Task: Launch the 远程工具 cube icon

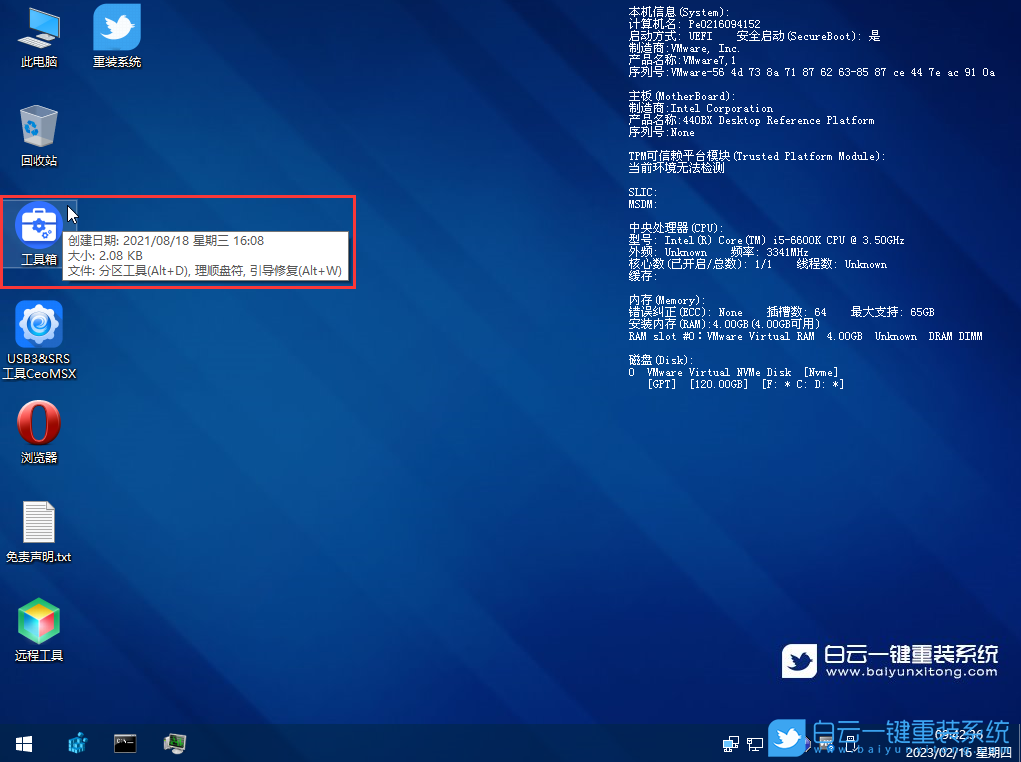Action: 39,621
